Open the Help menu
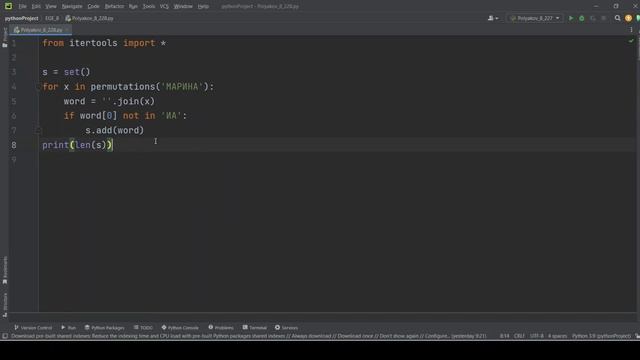 click(x=203, y=7)
